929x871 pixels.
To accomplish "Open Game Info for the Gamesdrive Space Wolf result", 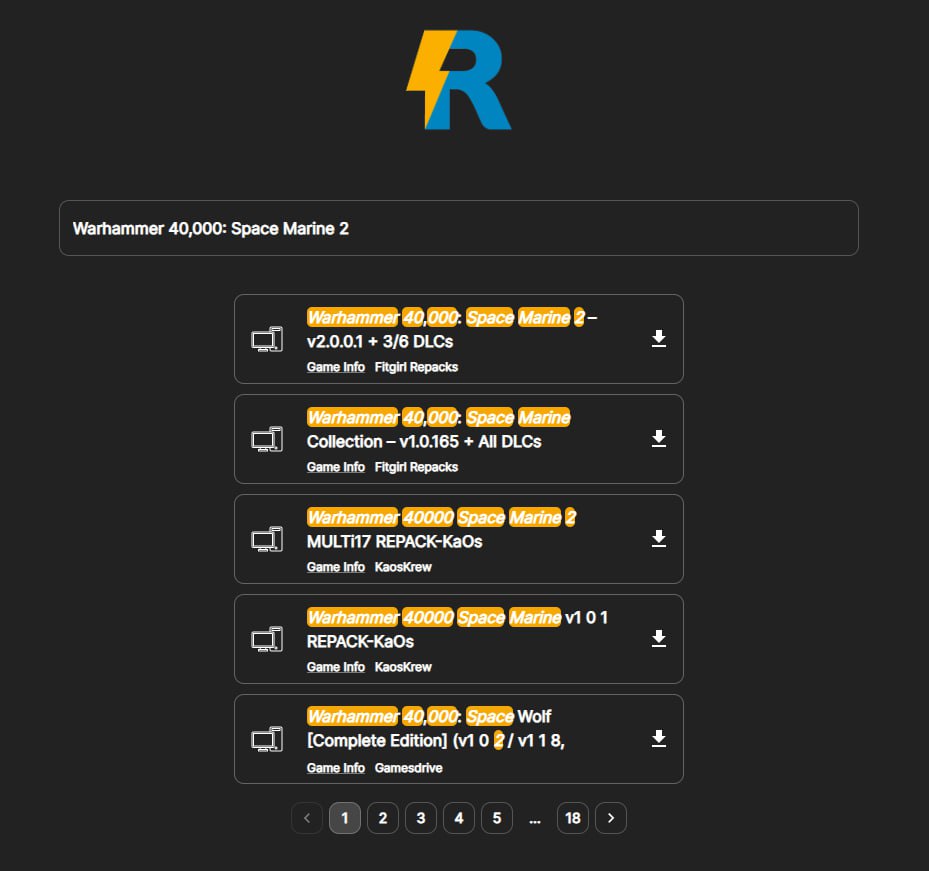I will [x=335, y=768].
